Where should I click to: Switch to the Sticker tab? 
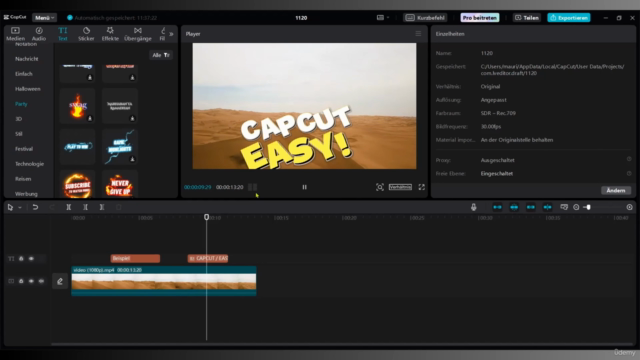[x=86, y=34]
